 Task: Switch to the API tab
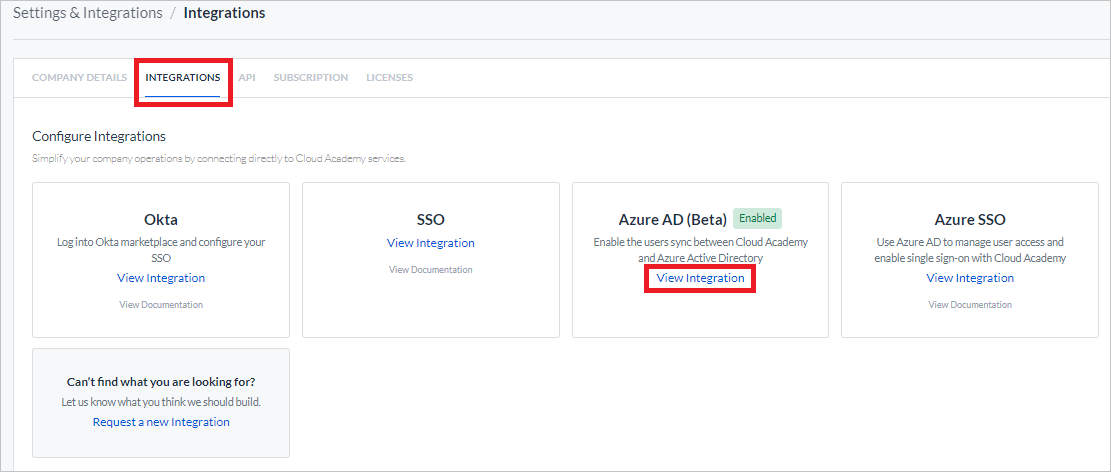coord(247,77)
